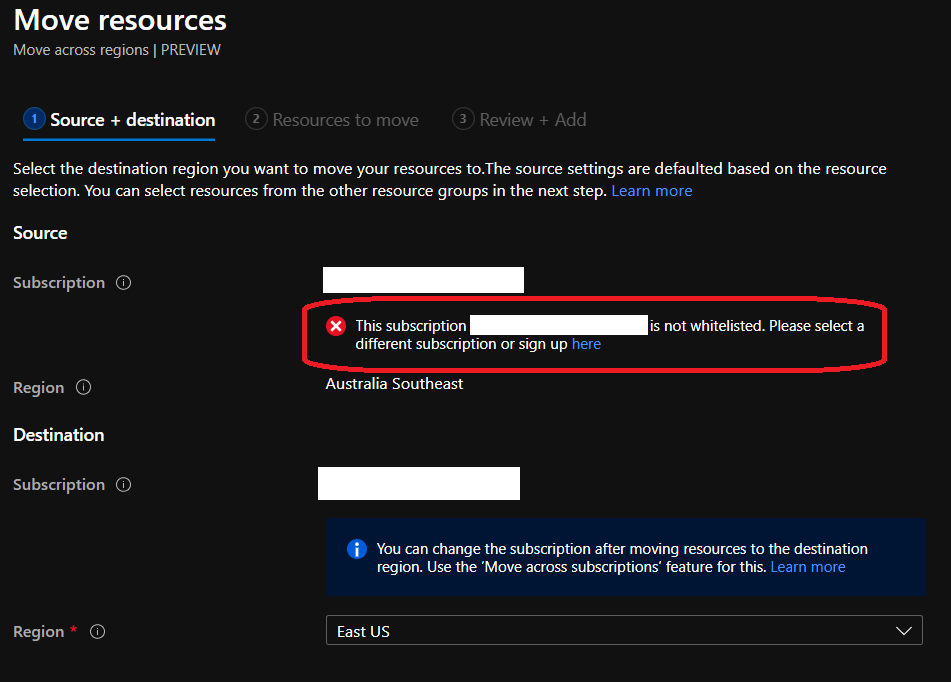951x682 pixels.
Task: Click the red error icon in the whitelist message
Action: click(336, 326)
